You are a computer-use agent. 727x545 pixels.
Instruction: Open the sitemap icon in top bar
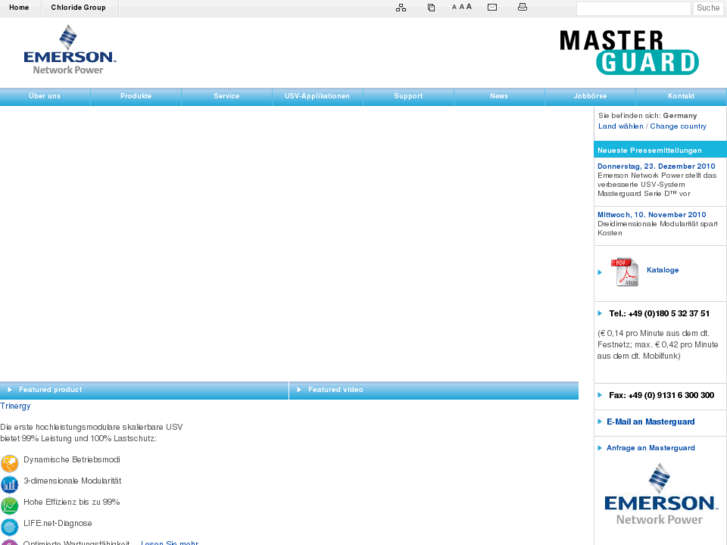point(401,7)
